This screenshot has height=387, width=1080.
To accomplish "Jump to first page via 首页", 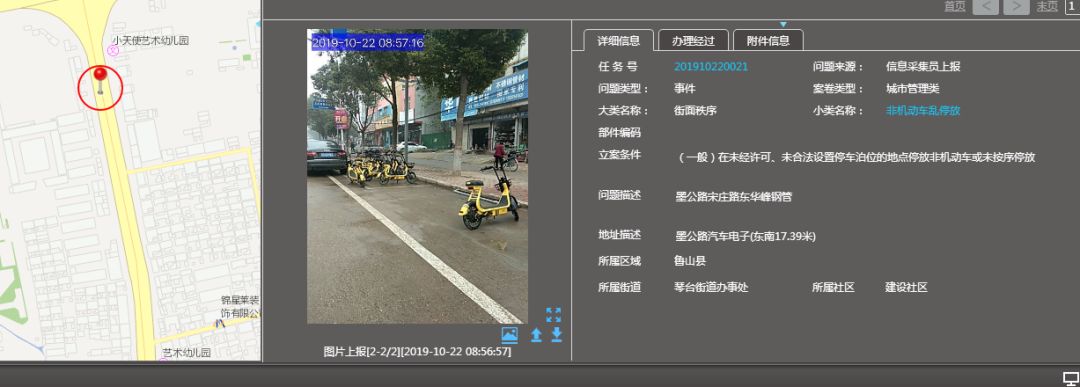I will (955, 6).
